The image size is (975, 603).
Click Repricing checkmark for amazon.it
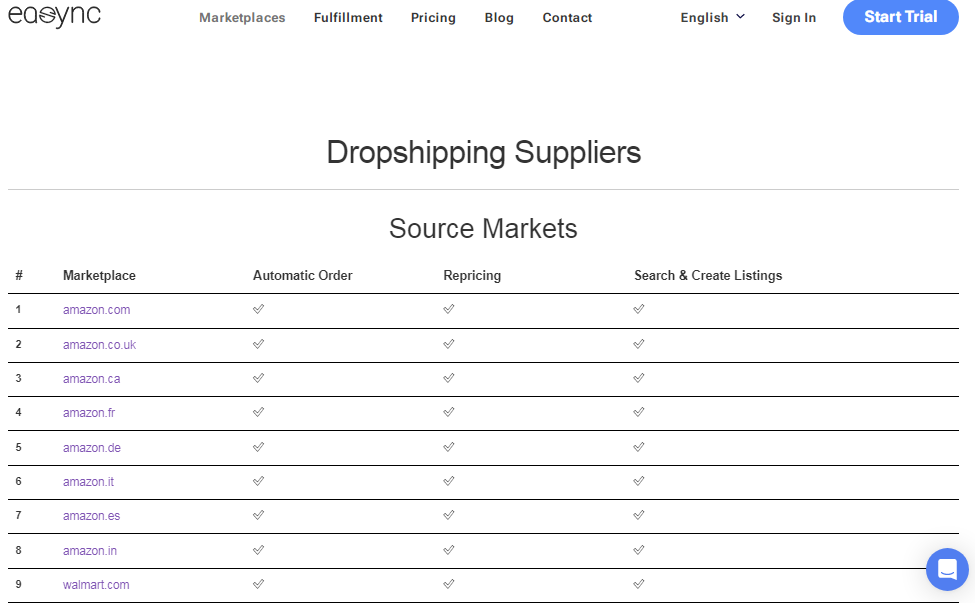tap(449, 481)
